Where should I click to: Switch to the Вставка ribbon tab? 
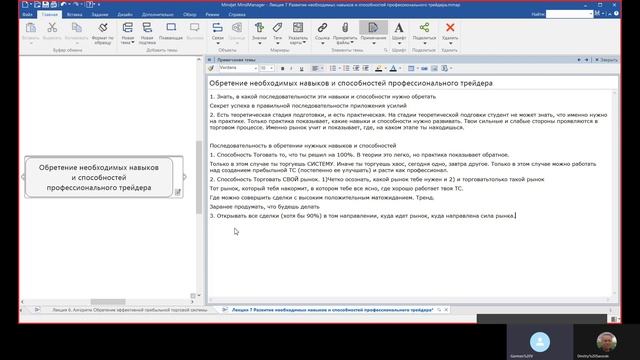click(74, 14)
